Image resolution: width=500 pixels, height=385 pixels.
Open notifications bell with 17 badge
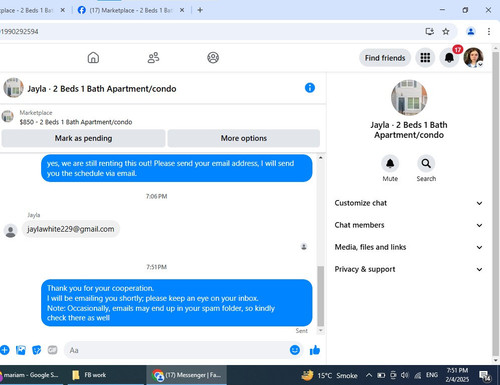tap(449, 58)
